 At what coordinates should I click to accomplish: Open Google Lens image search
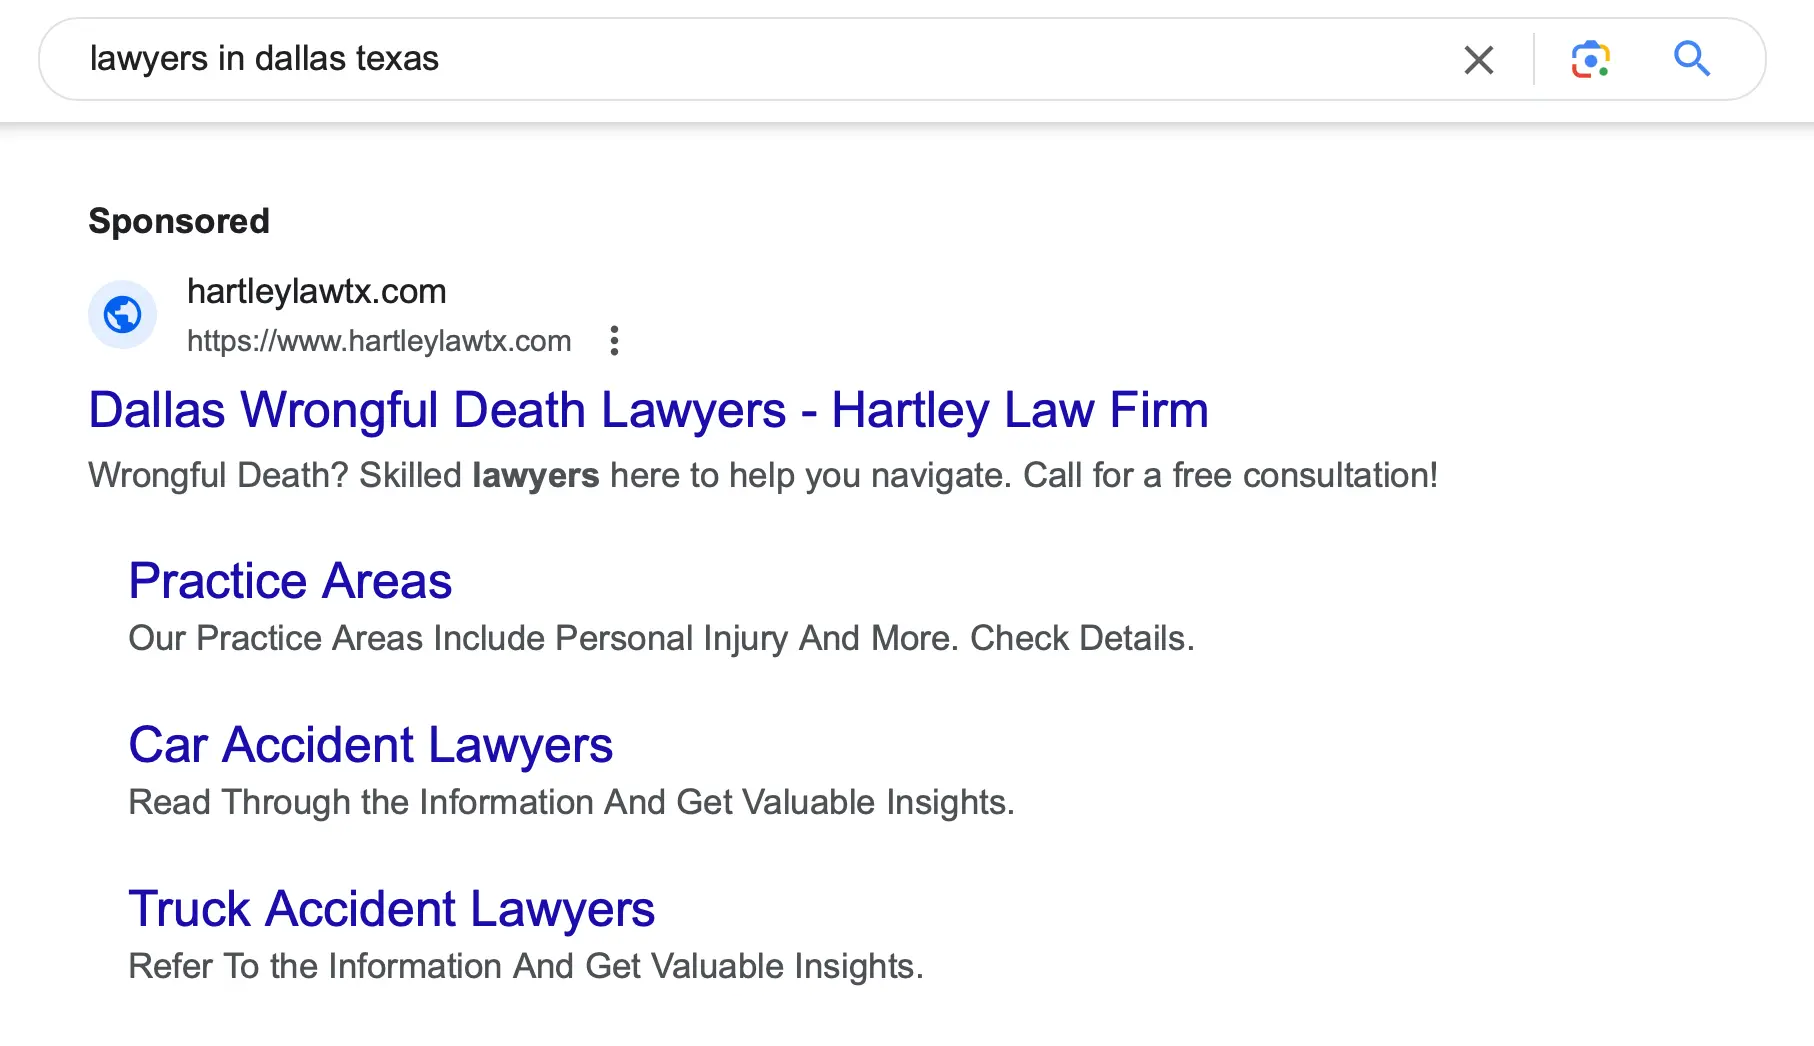(1590, 60)
